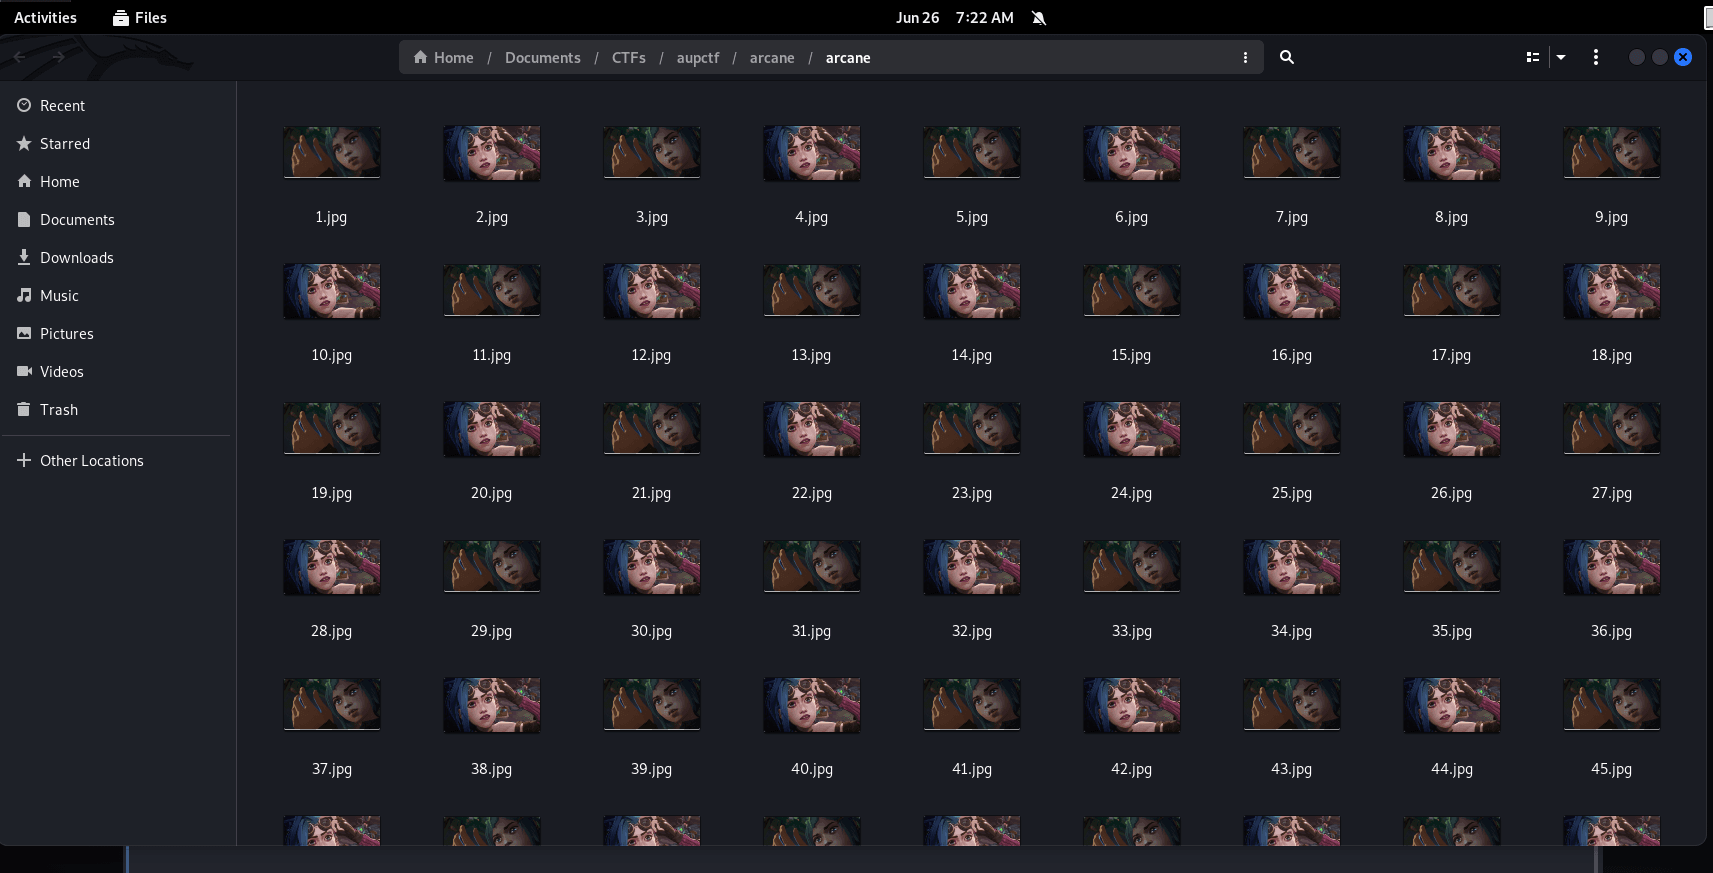
Task: Click Activities in the top bar
Action: click(45, 18)
